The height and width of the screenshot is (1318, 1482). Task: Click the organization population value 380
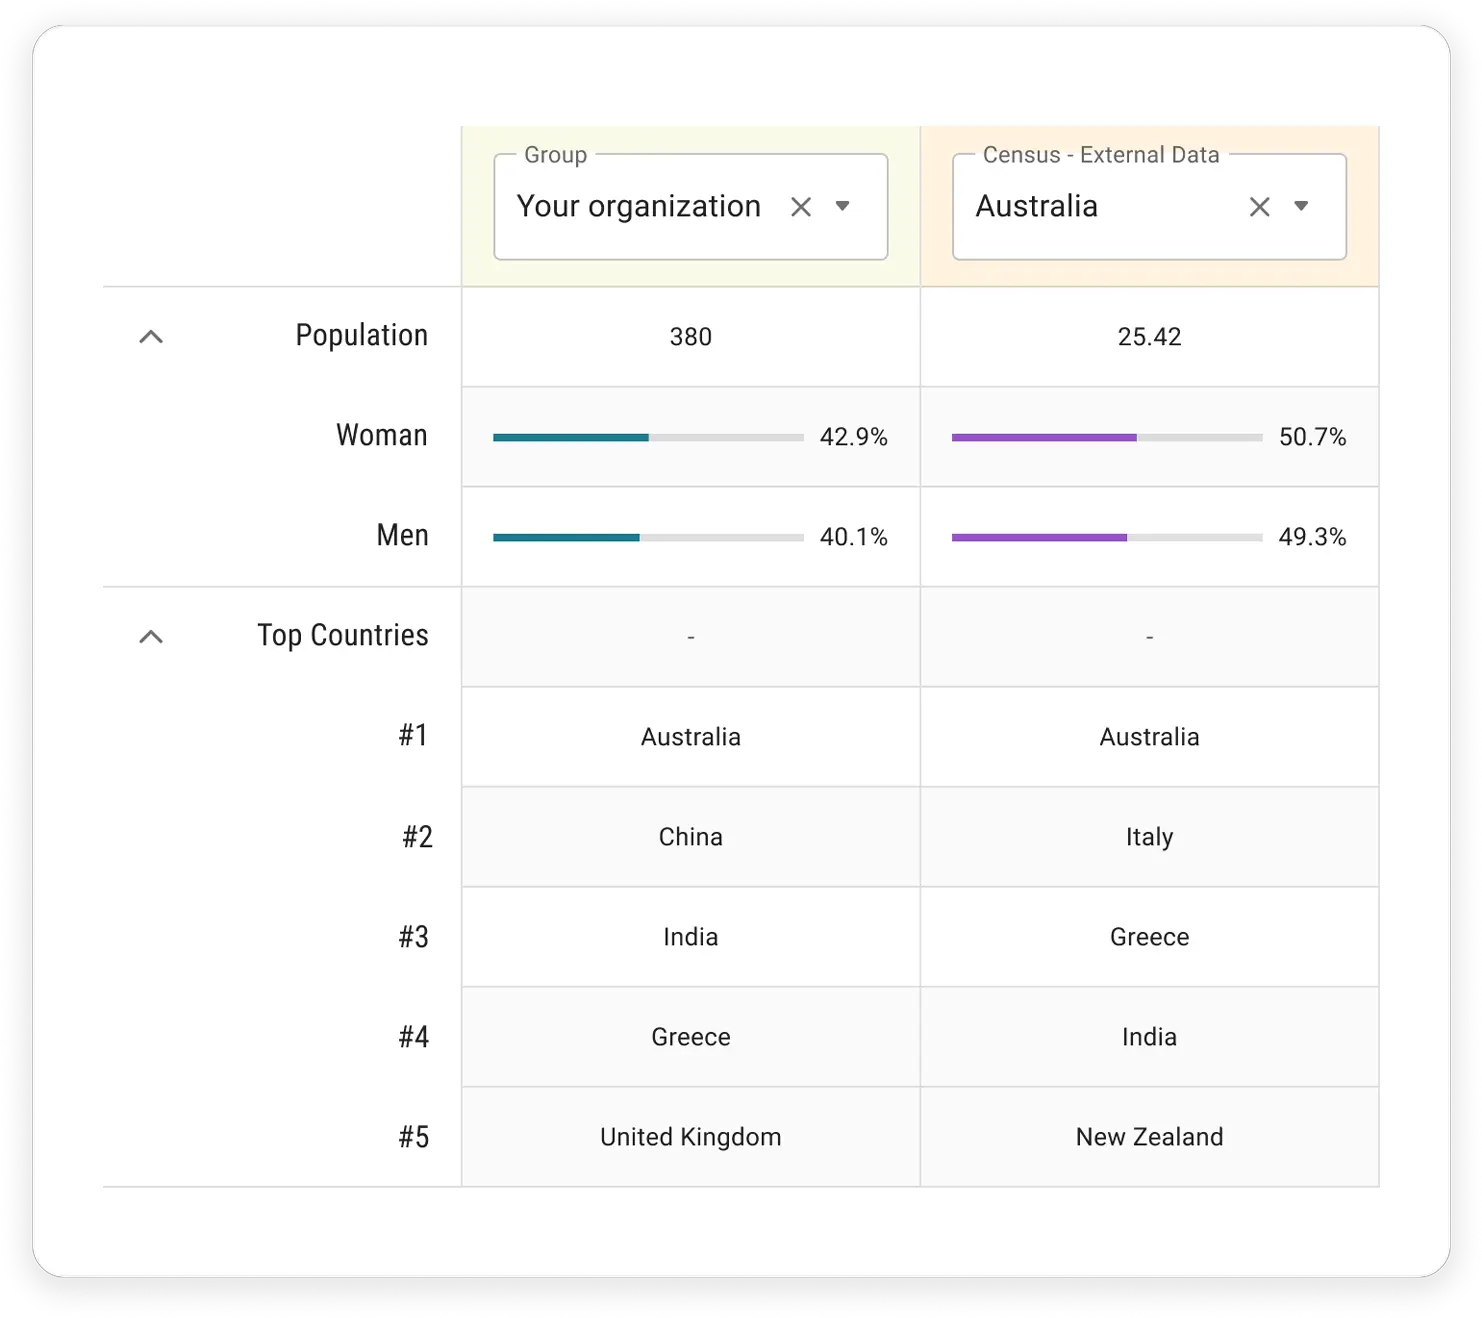[691, 337]
